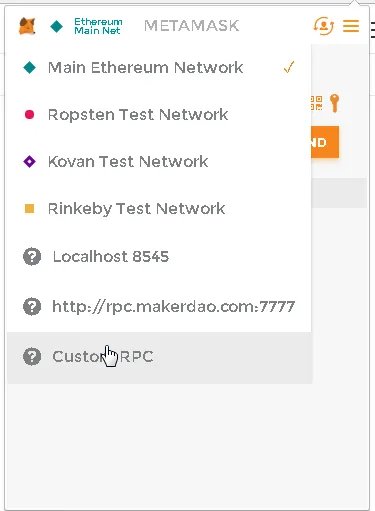Select Rinkeby Test Network

tap(159, 209)
